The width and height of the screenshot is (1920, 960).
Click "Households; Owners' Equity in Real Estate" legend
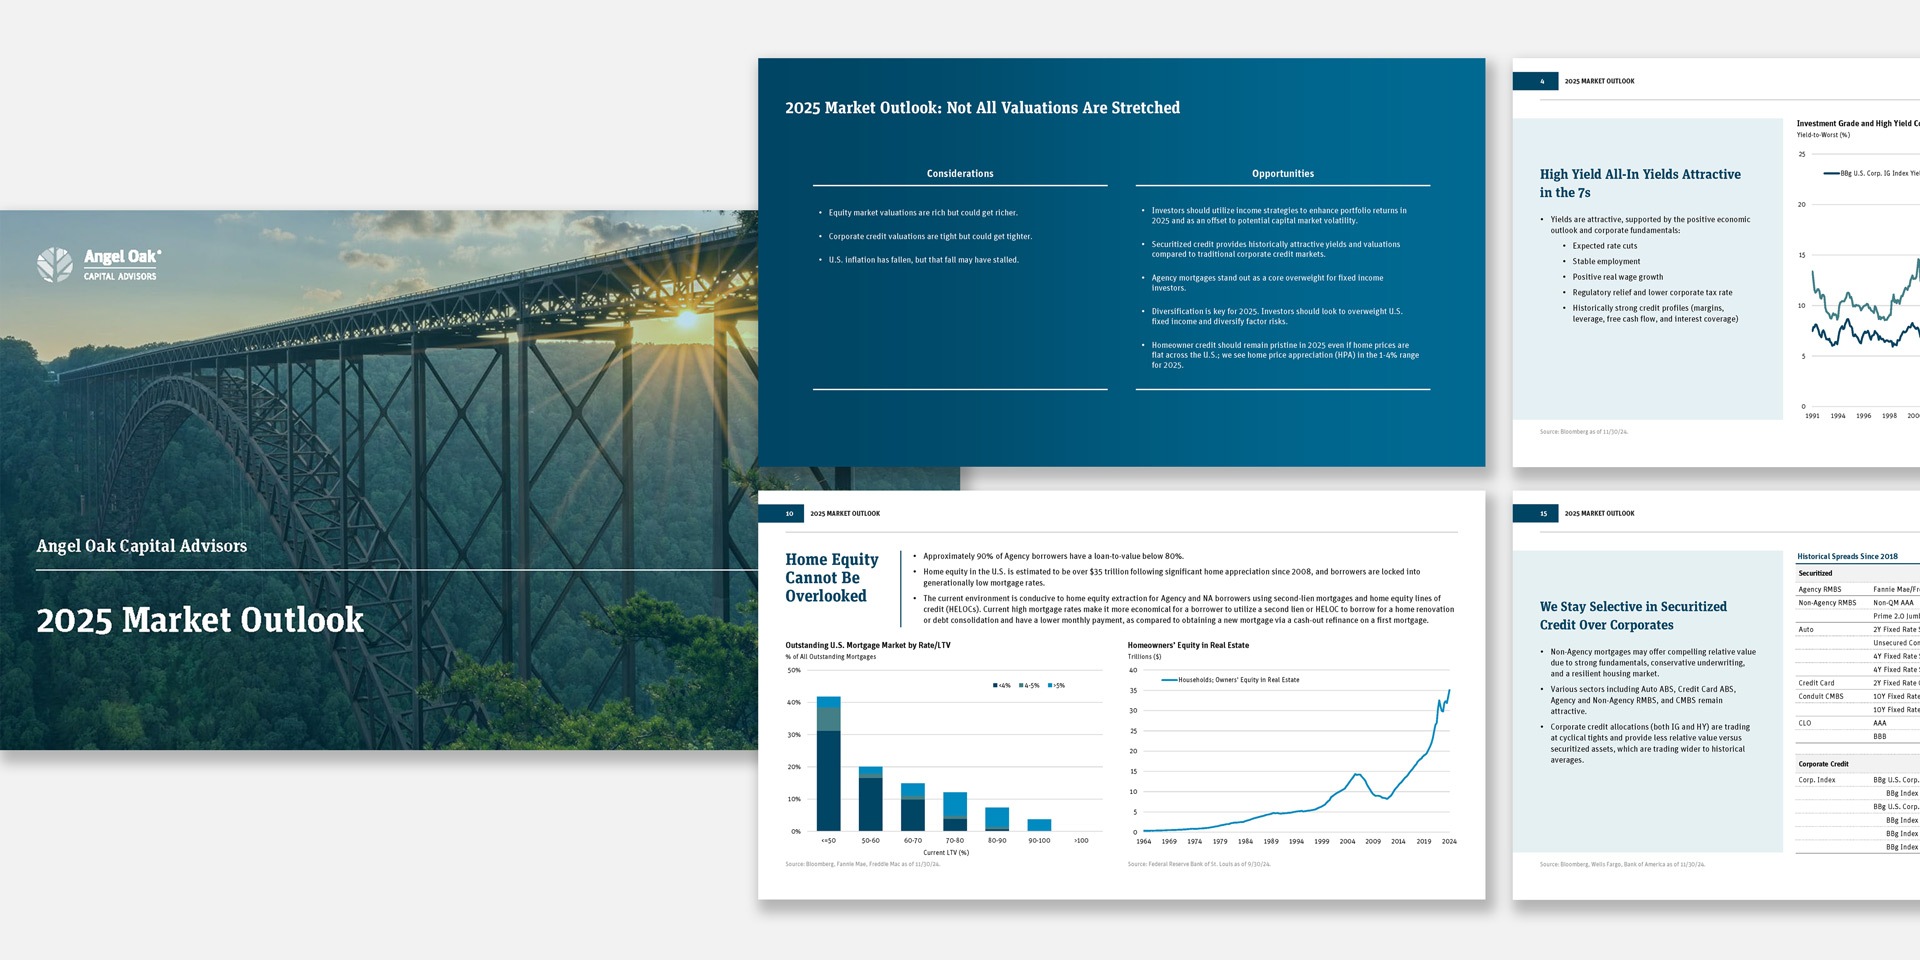[1230, 680]
